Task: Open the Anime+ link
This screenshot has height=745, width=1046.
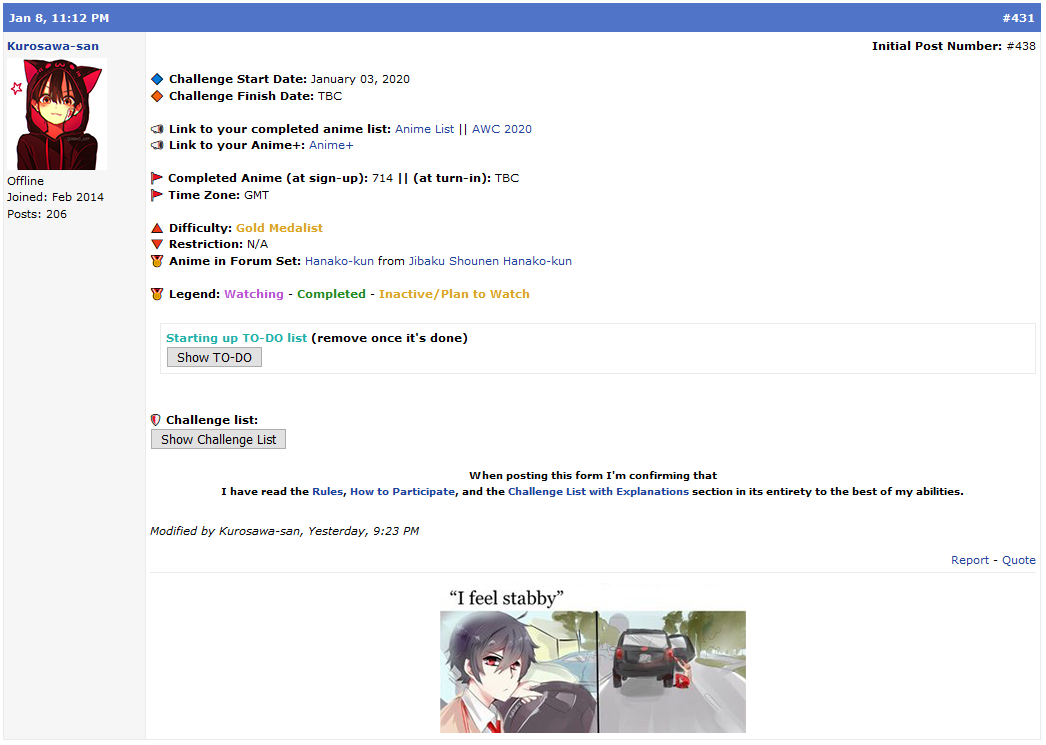Action: tap(331, 145)
